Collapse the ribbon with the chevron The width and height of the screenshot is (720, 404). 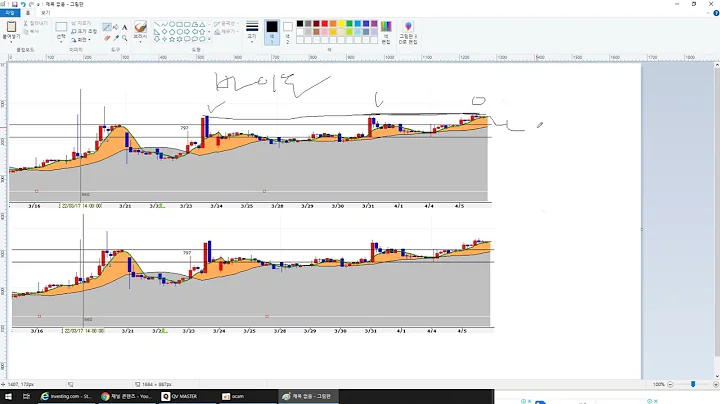[709, 13]
